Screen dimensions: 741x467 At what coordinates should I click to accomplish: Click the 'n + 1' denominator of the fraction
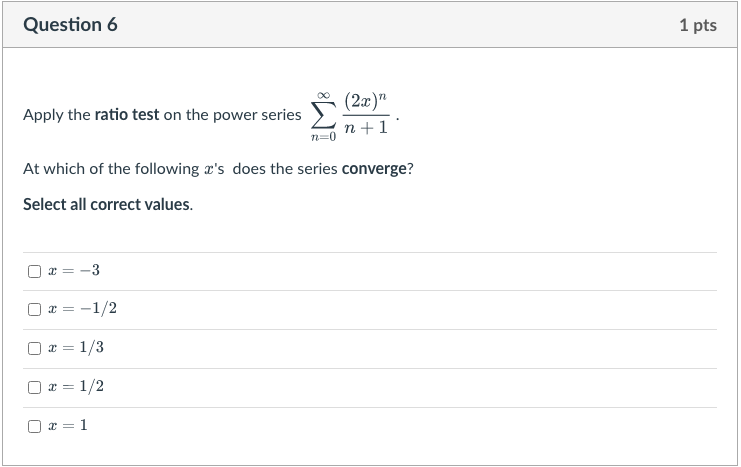pyautogui.click(x=365, y=129)
